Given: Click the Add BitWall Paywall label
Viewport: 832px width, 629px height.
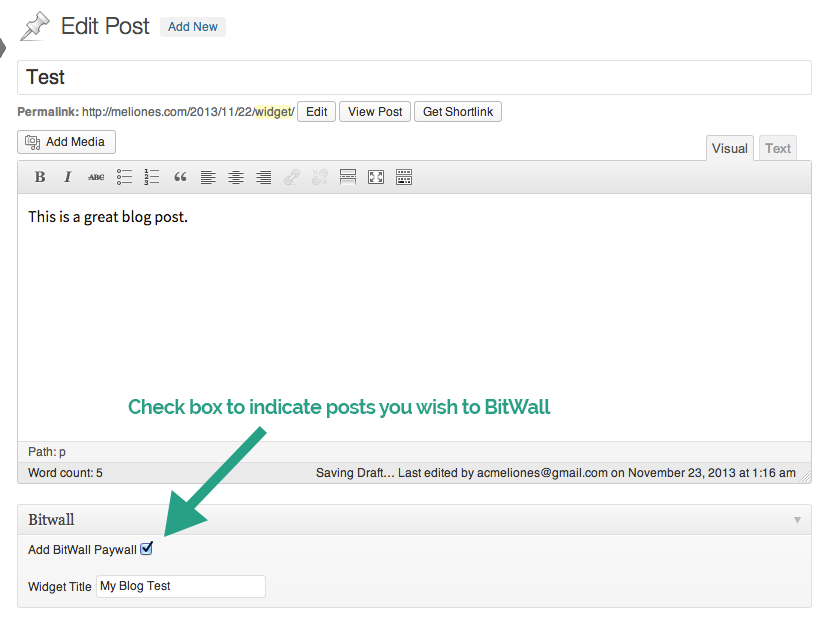Looking at the screenshot, I should (82, 549).
